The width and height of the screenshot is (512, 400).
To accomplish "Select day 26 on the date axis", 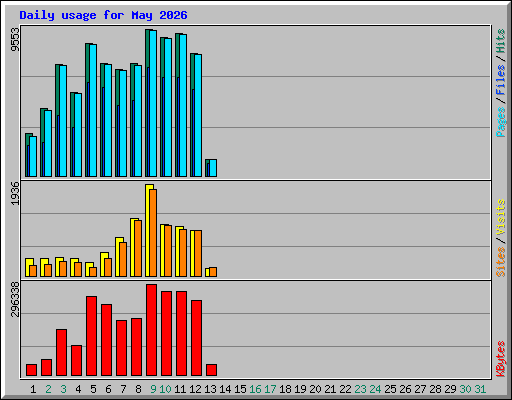I will click(x=405, y=389).
